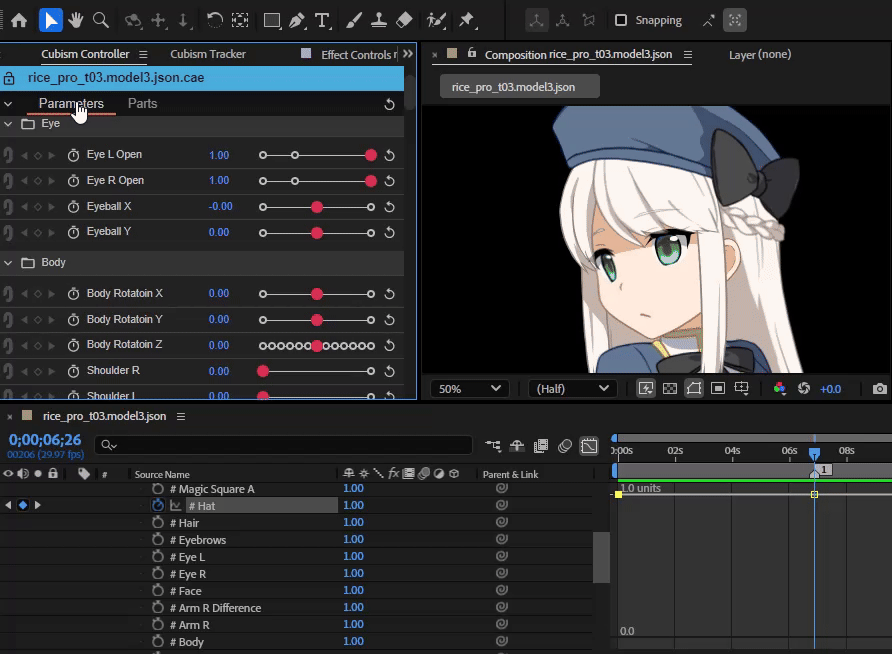The width and height of the screenshot is (892, 654).
Task: Select the Puppet Pin tool
Action: pos(466,20)
